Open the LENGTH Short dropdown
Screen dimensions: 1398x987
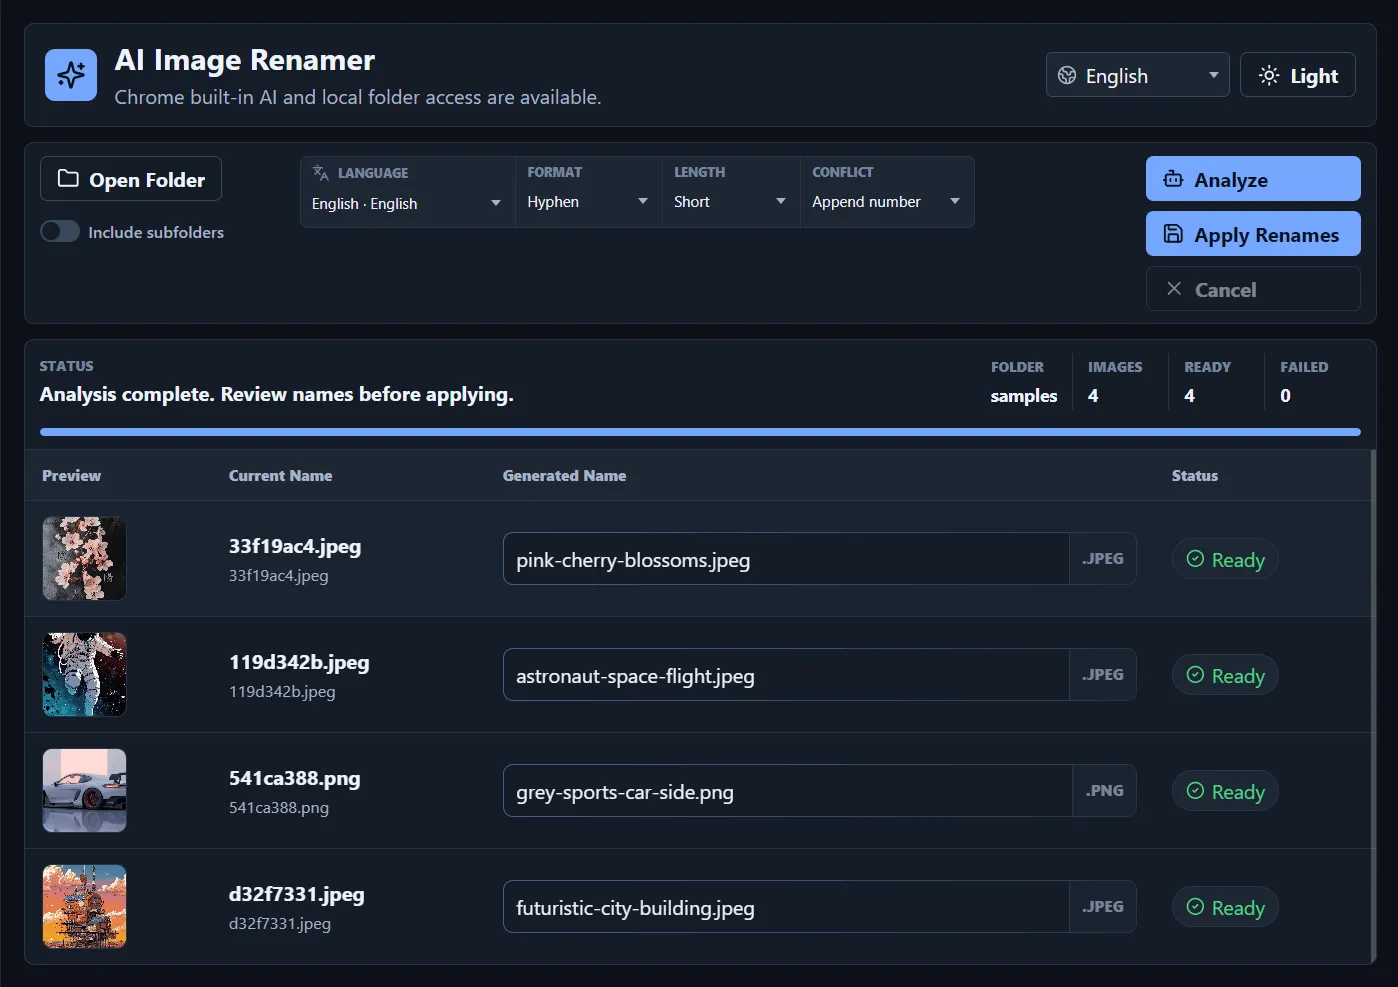coord(730,202)
